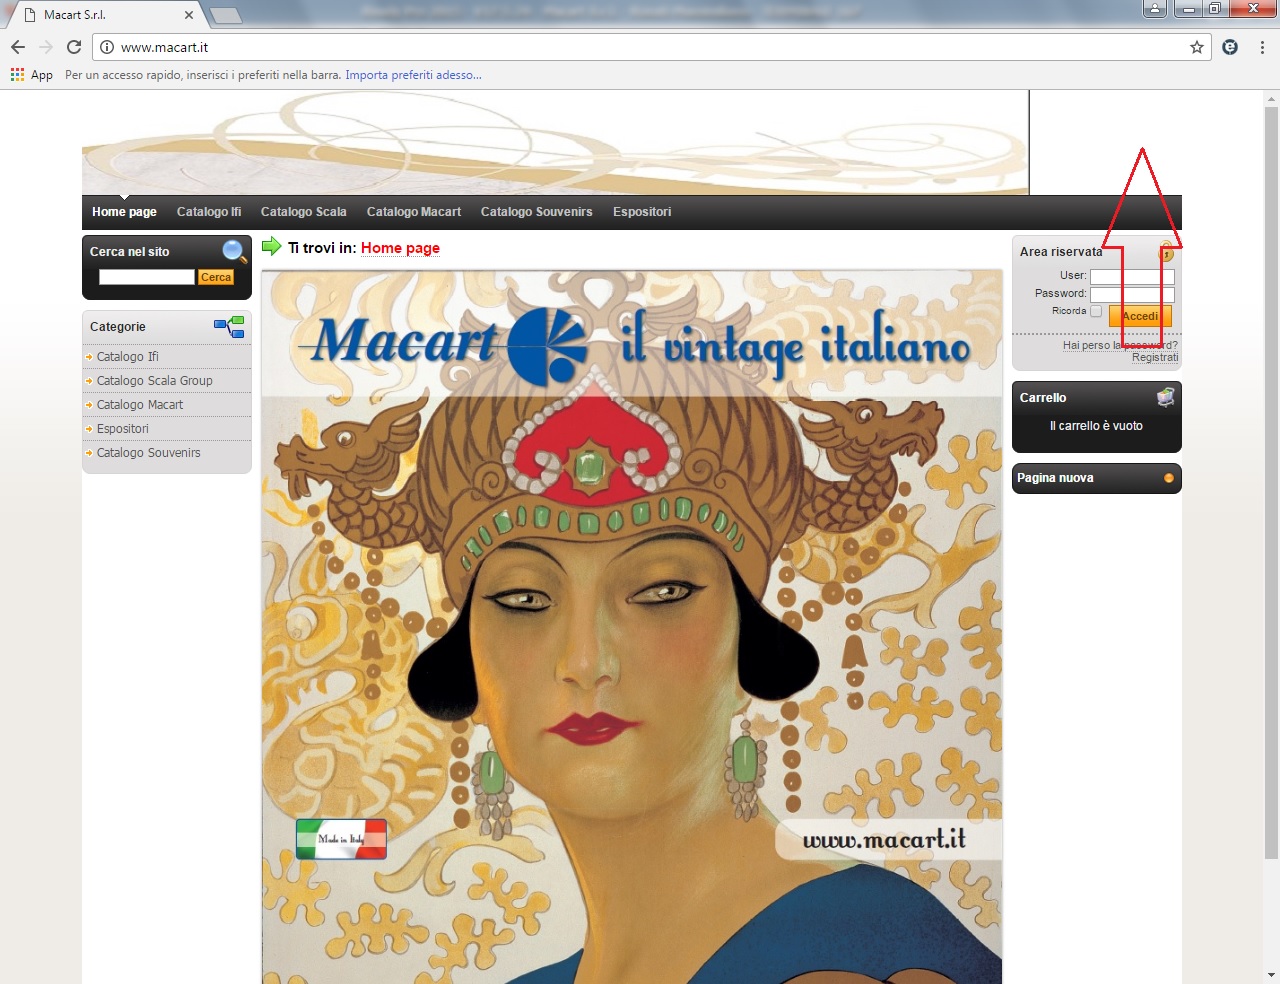
Task: Open the Chrome menu with three dots
Action: pyautogui.click(x=1262, y=47)
